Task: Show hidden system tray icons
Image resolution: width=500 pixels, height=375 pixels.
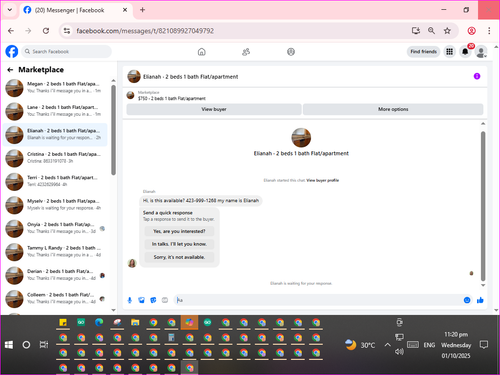Action: coord(387,345)
